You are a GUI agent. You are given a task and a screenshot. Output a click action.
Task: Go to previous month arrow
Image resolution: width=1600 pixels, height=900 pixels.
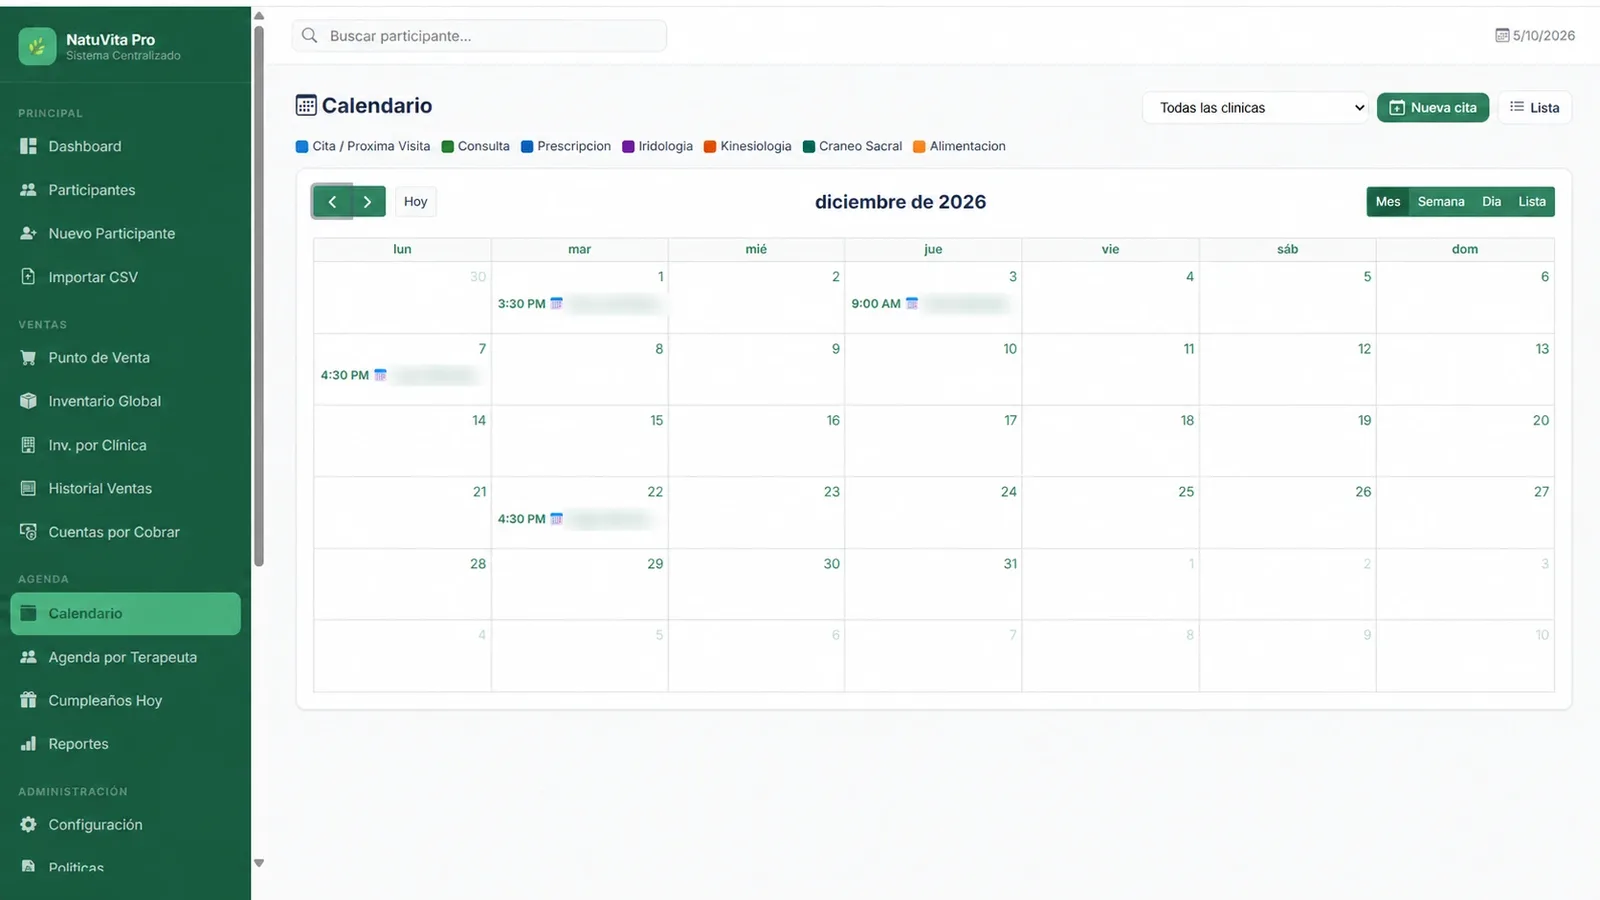pos(332,201)
